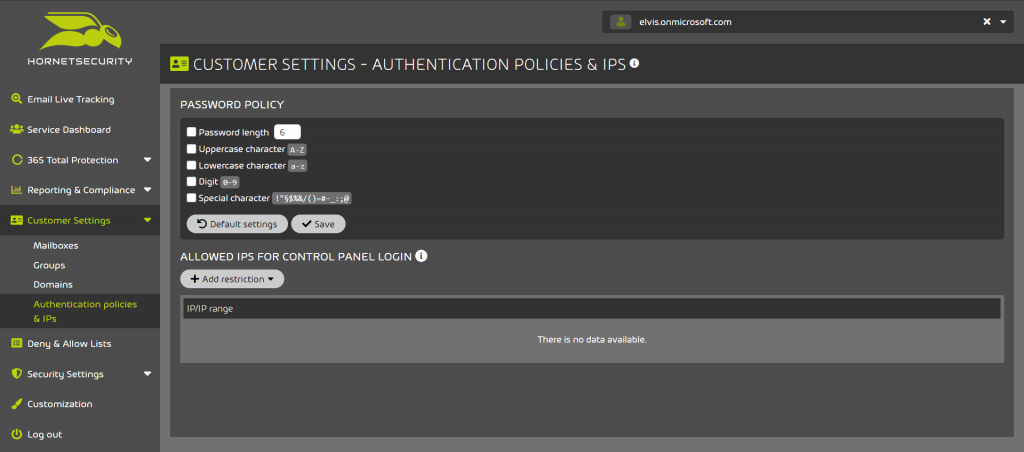Screen dimensions: 1024x452
Task: Click the Default settings button
Action: click(x=237, y=224)
